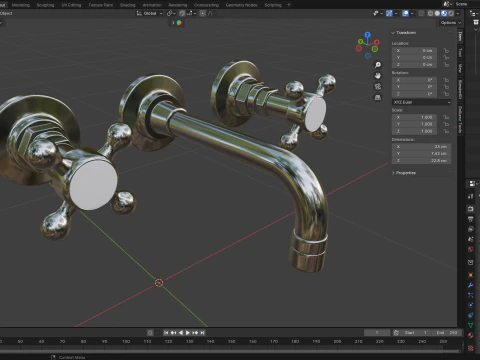Switch to rendered viewport shading
Viewport: 480px width, 360px height.
point(451,13)
